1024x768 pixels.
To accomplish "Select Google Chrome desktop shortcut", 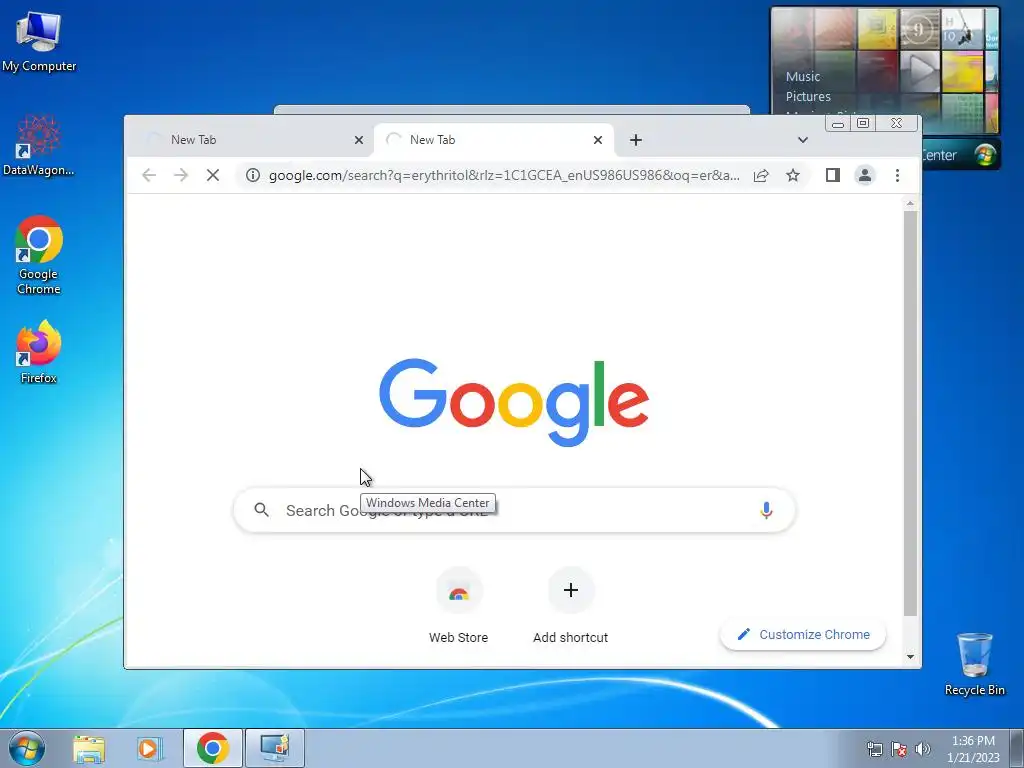I will coord(39,255).
